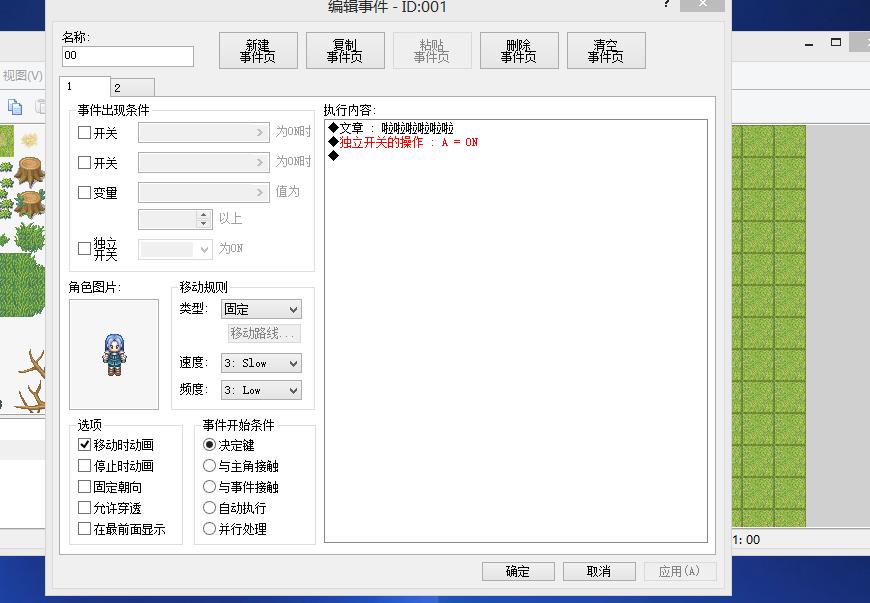The width and height of the screenshot is (870, 603).
Task: Select the 独立开关的操作 A = ON line
Action: coord(403,143)
